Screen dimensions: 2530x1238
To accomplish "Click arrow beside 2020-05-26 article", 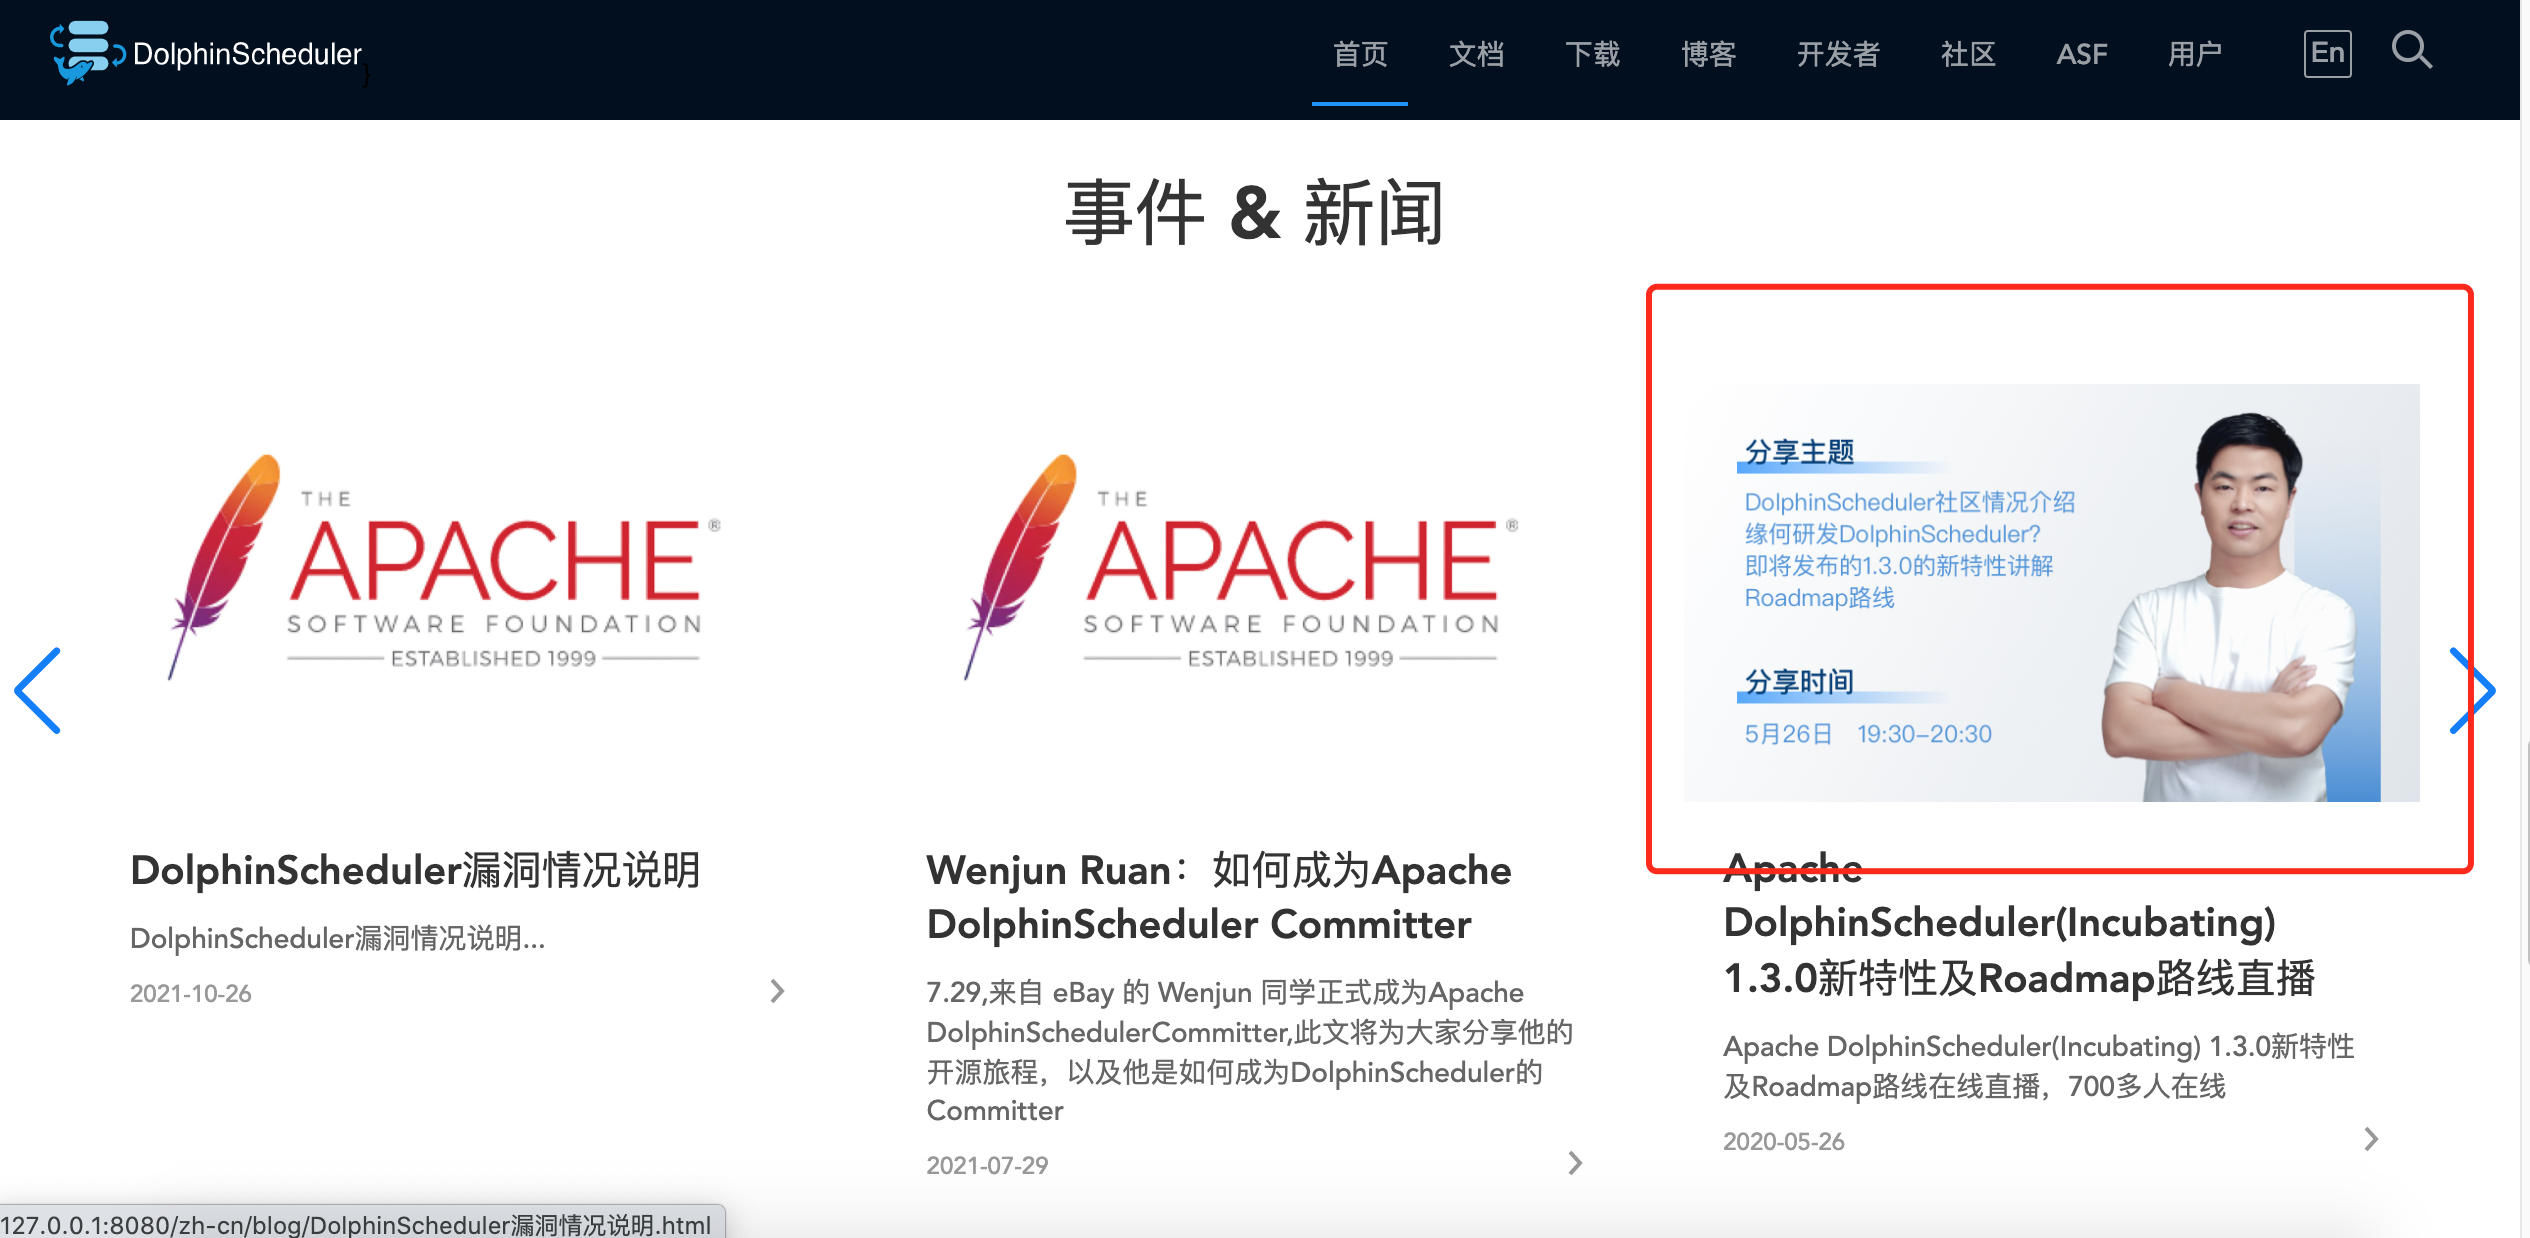I will 2371,1139.
